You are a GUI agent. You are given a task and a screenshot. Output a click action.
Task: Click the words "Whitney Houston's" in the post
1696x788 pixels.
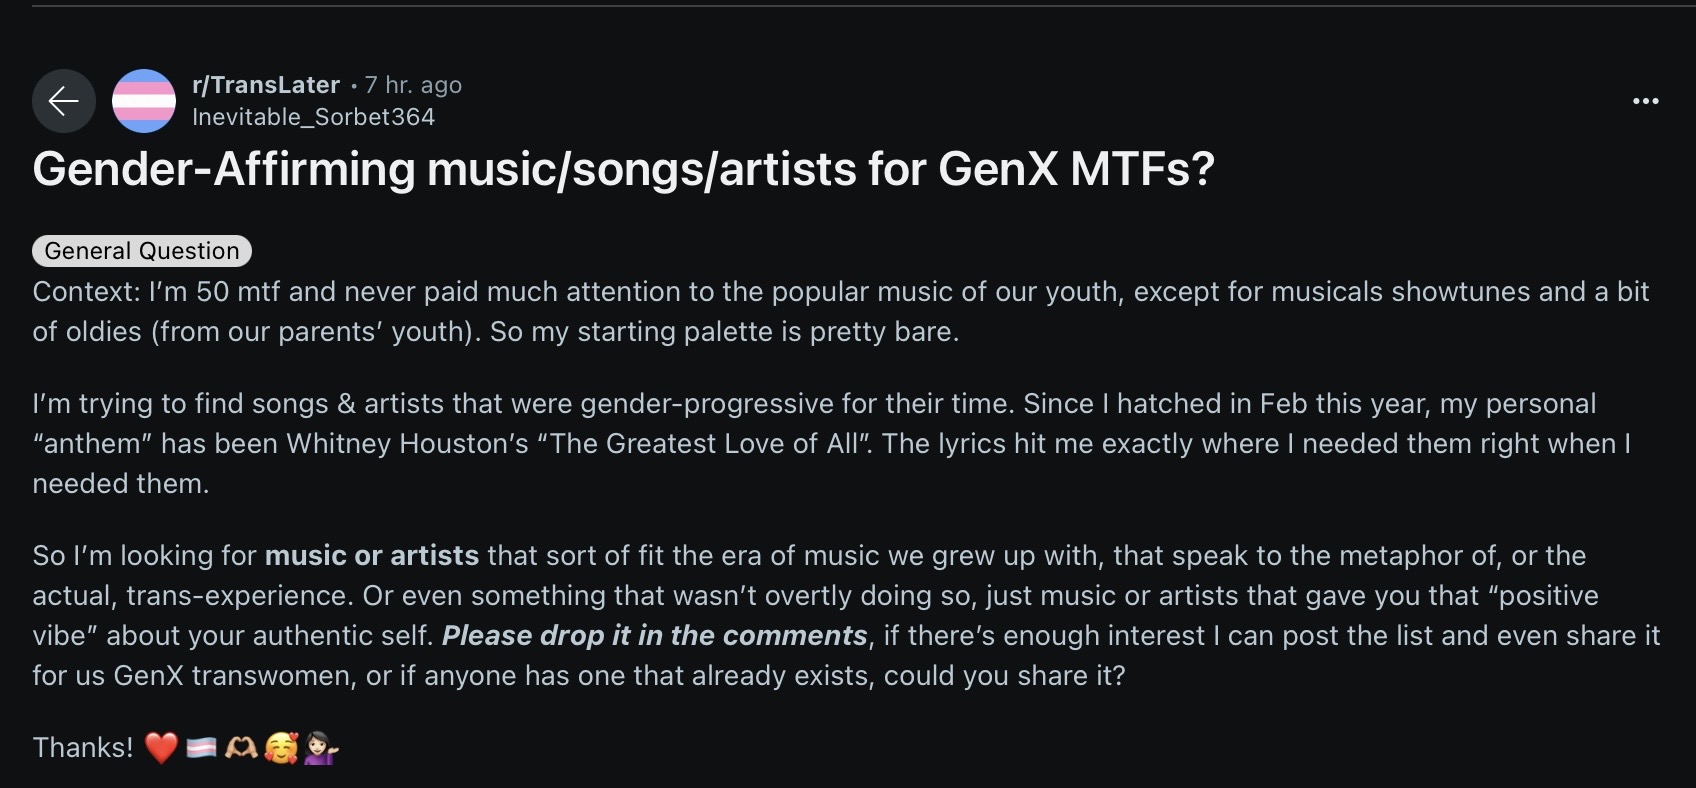tap(407, 444)
